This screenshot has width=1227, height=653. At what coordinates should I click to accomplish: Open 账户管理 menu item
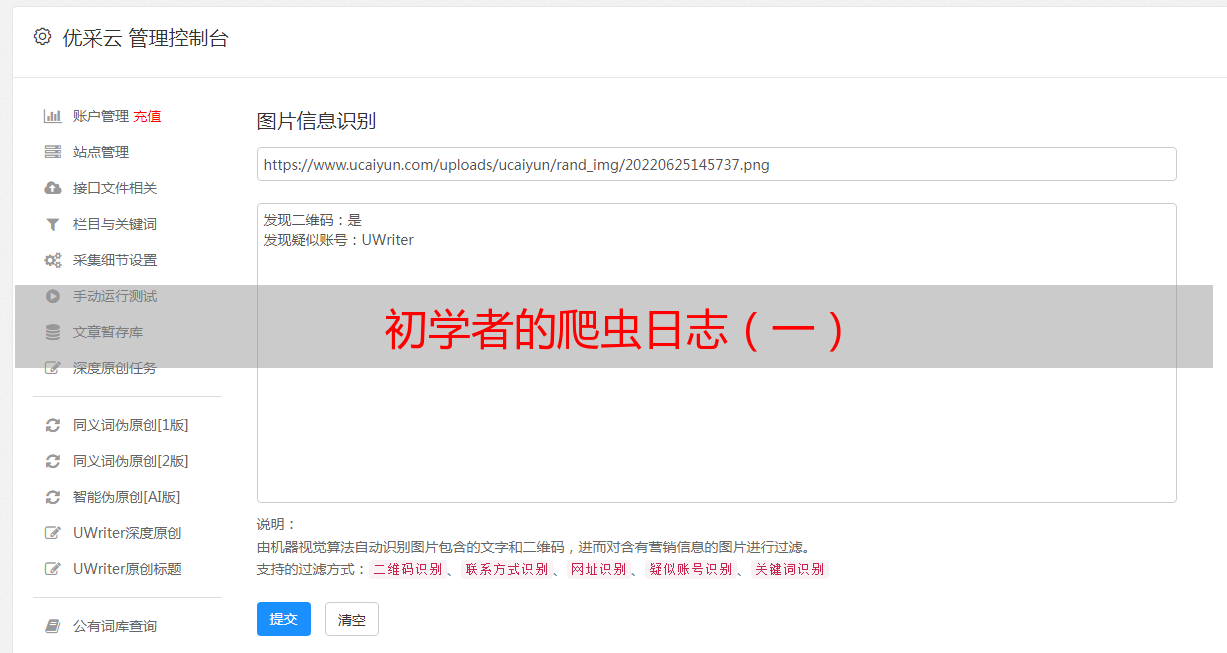[x=101, y=116]
